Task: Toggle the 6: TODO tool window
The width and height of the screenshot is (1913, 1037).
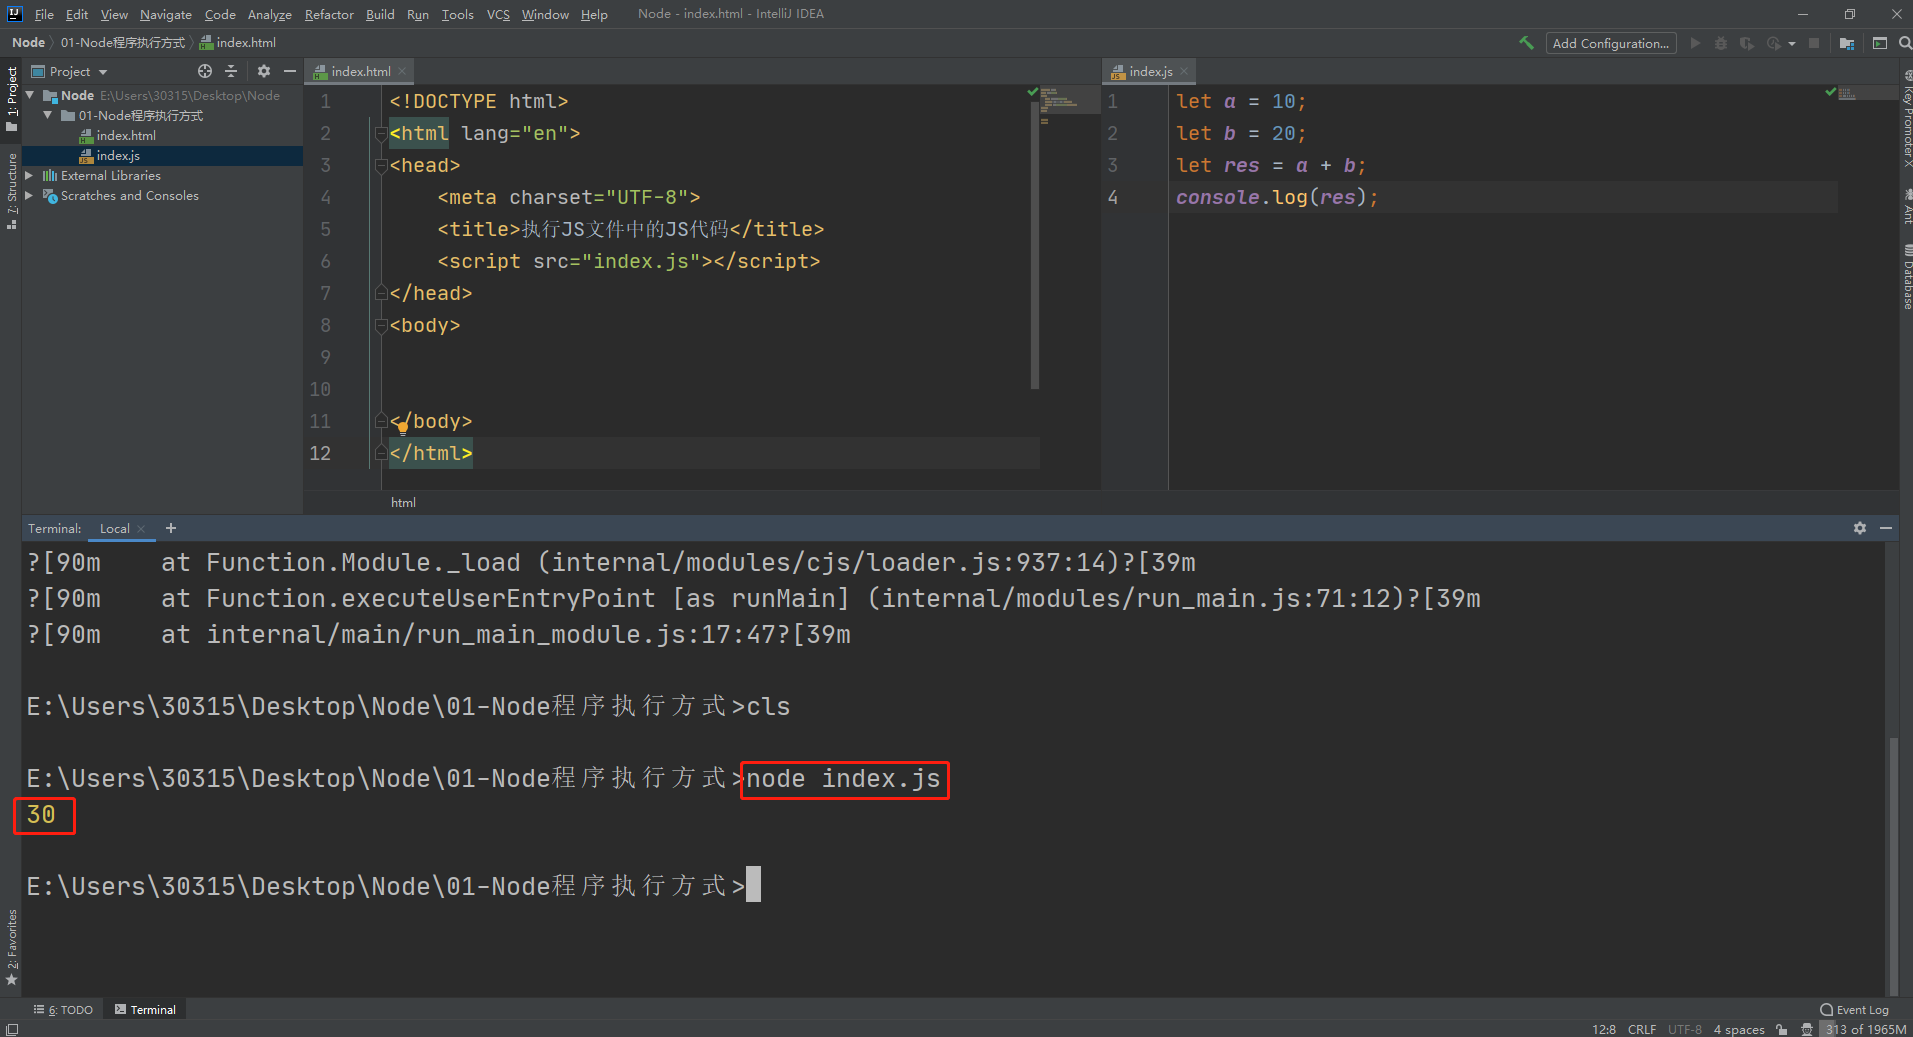Action: click(x=63, y=1010)
